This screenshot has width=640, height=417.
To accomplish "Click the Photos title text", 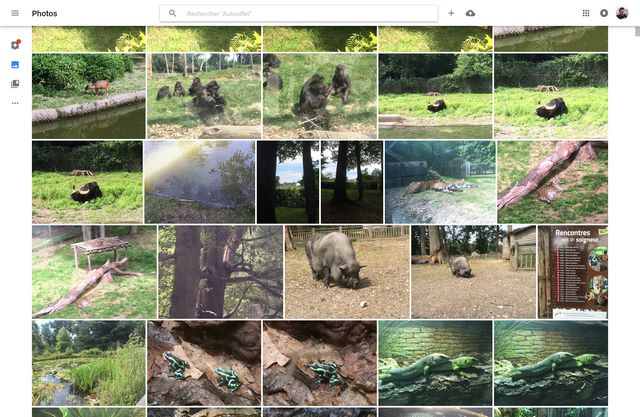I will pyautogui.click(x=44, y=13).
